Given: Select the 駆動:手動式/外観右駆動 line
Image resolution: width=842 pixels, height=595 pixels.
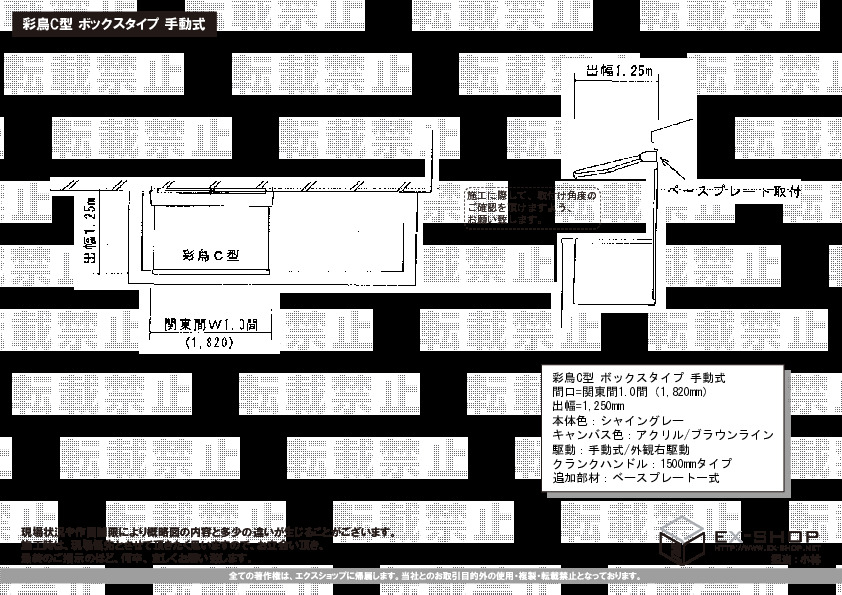Looking at the screenshot, I should [x=621, y=449].
